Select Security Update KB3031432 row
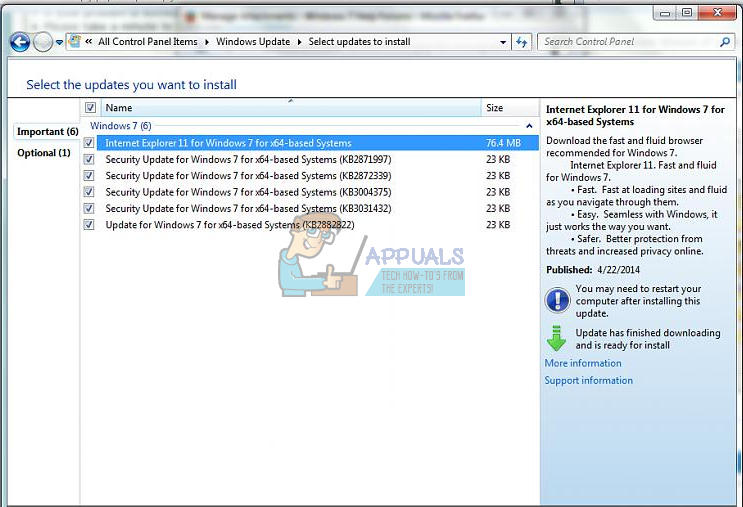The height and width of the screenshot is (507, 743). coord(317,208)
